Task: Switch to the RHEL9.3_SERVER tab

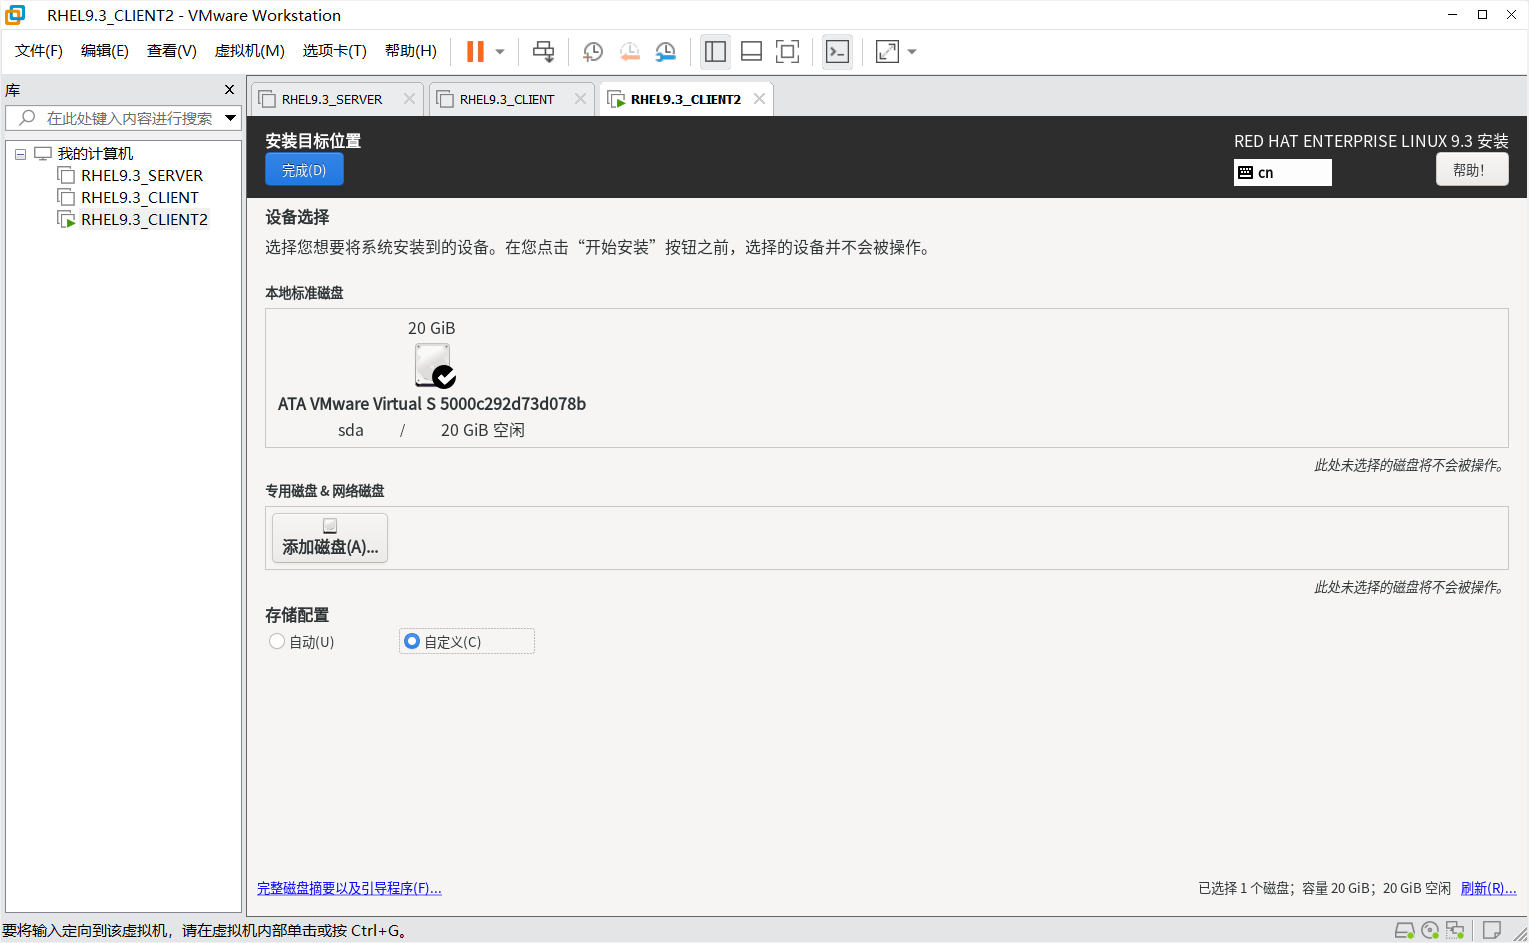Action: tap(330, 98)
